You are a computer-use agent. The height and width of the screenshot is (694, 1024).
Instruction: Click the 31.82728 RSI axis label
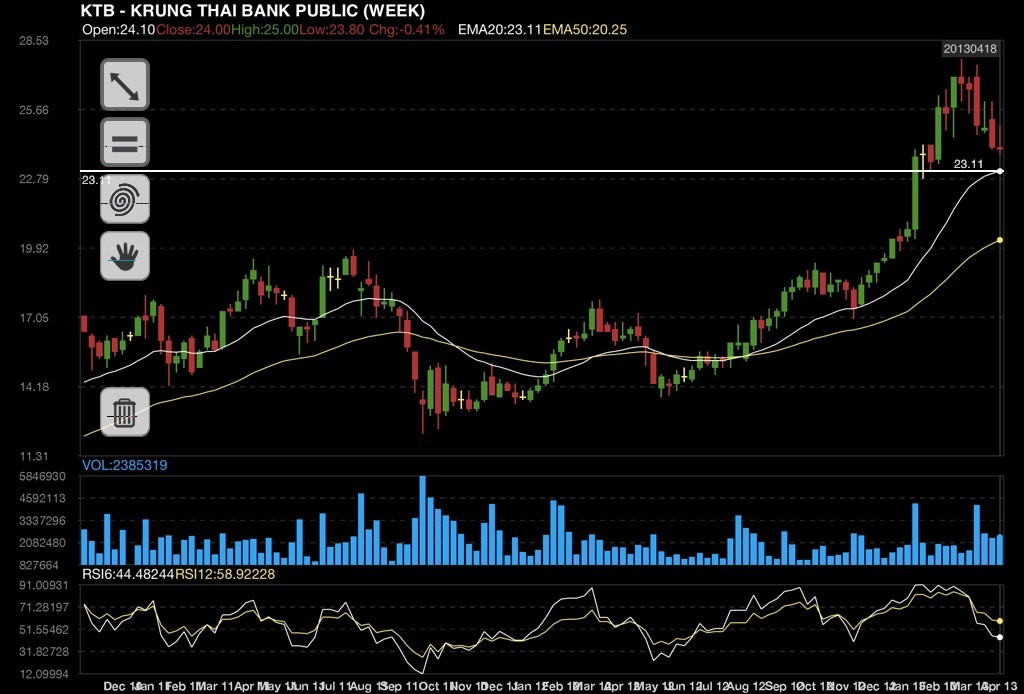(x=44, y=652)
